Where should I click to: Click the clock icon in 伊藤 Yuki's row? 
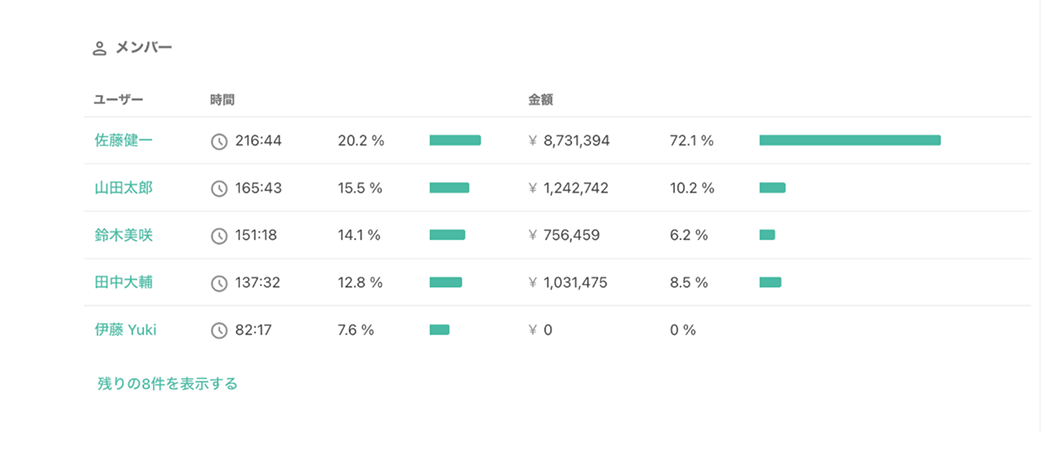tap(219, 330)
